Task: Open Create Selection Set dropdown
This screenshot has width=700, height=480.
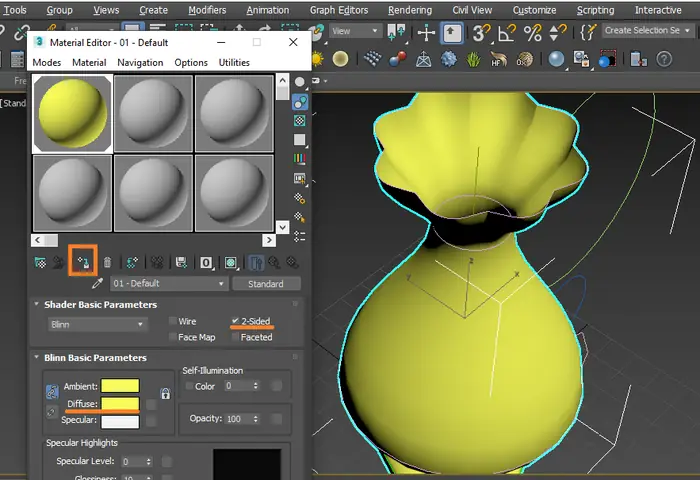Action: pyautogui.click(x=647, y=31)
